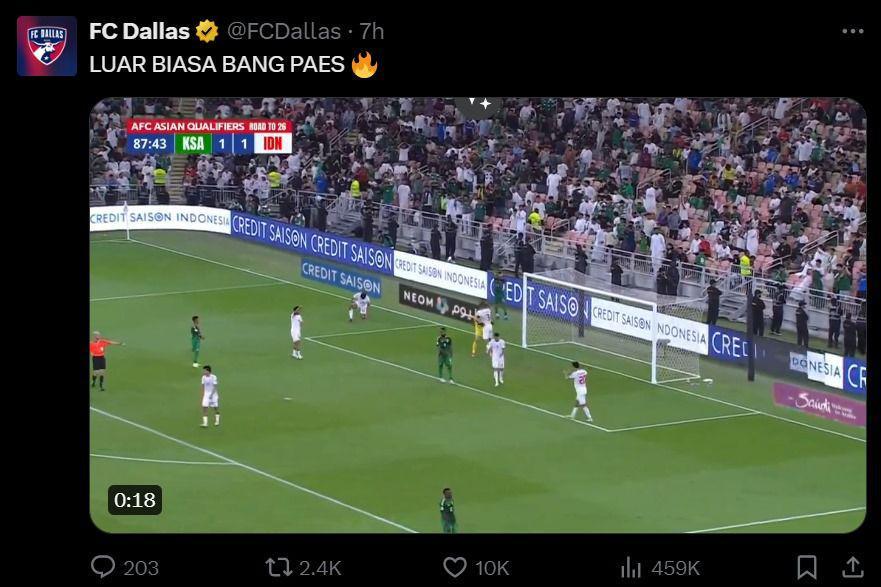Open the three-dot more options menu
Viewport: 881px width, 587px height.
tap(852, 31)
